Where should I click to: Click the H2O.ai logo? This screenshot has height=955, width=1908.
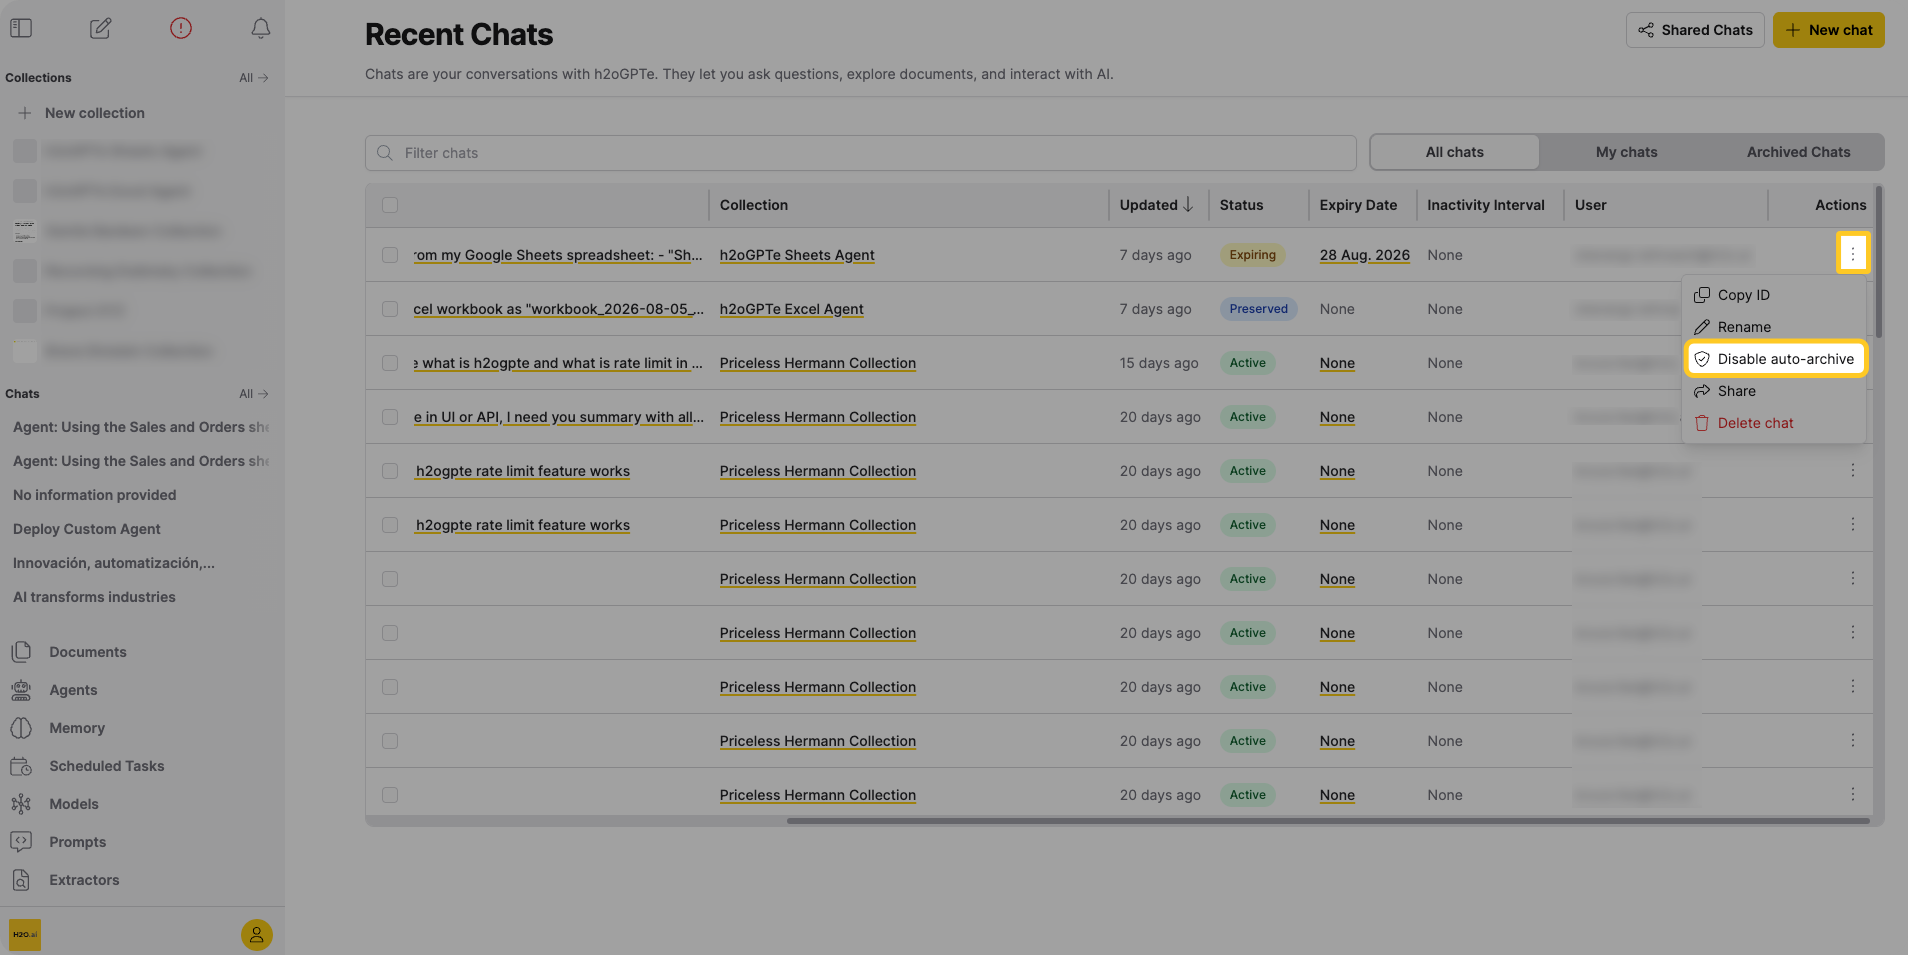coord(25,935)
